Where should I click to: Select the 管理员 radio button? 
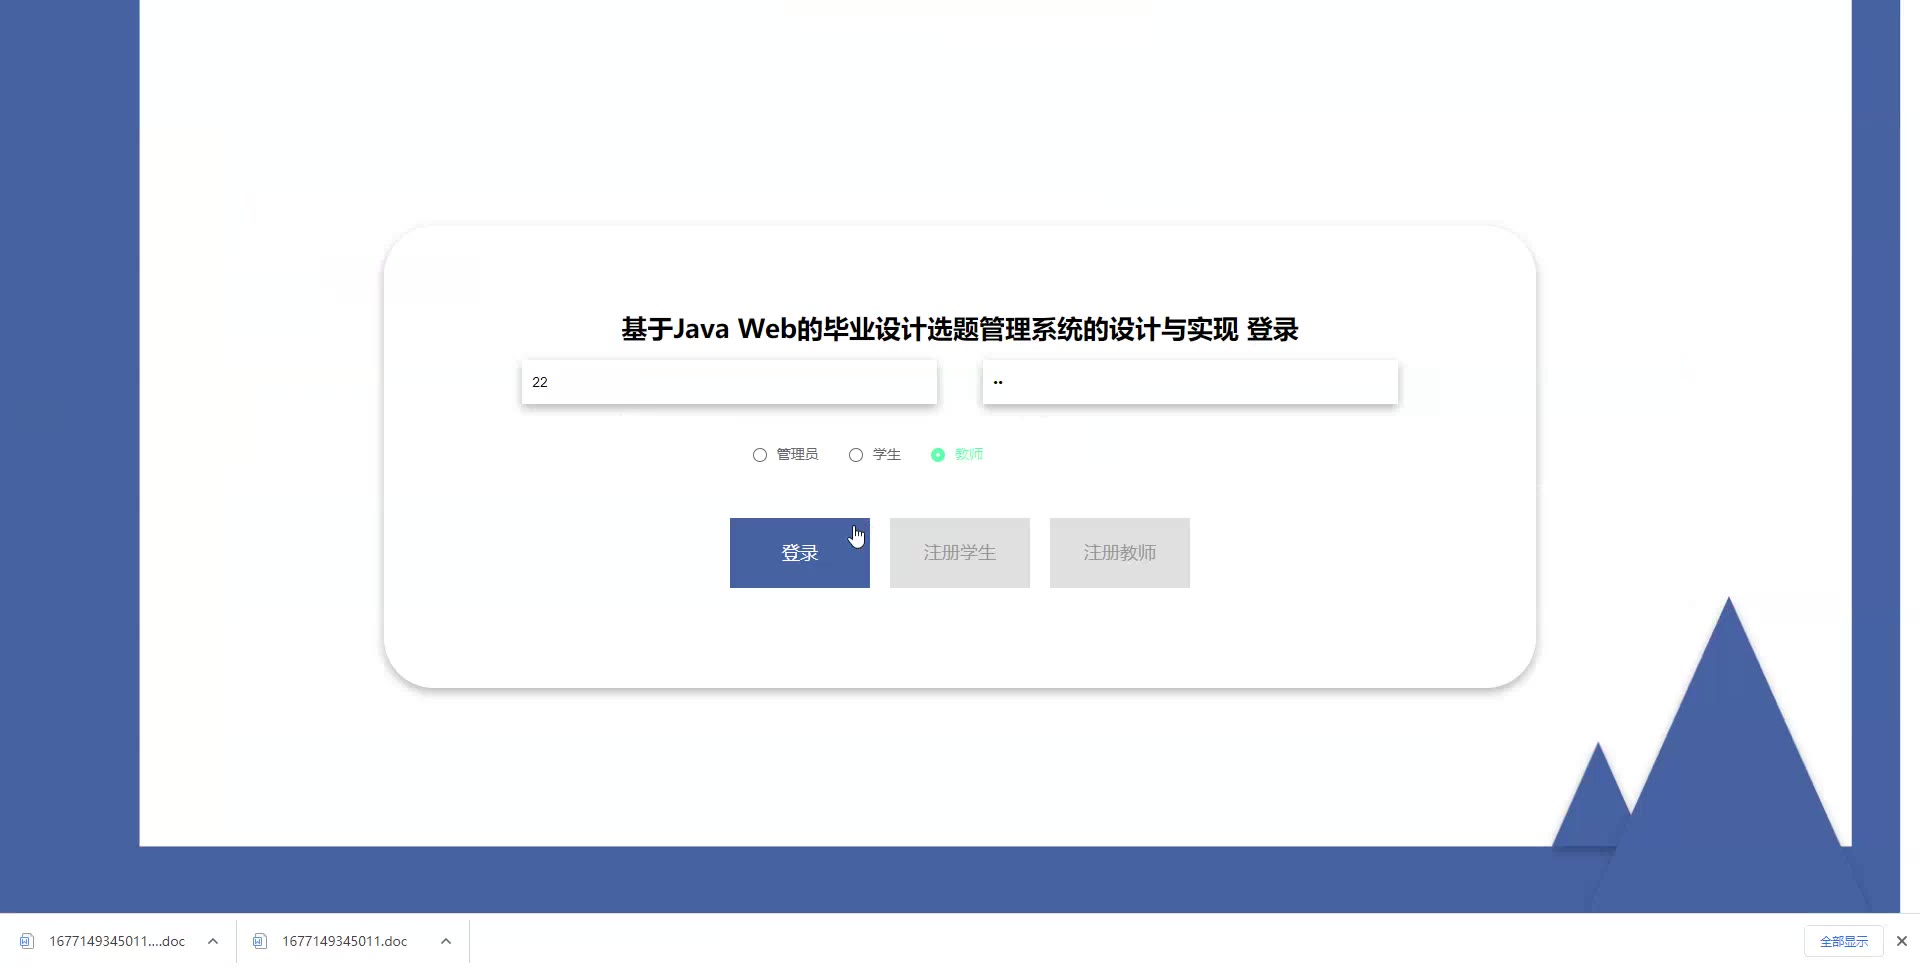tap(760, 455)
